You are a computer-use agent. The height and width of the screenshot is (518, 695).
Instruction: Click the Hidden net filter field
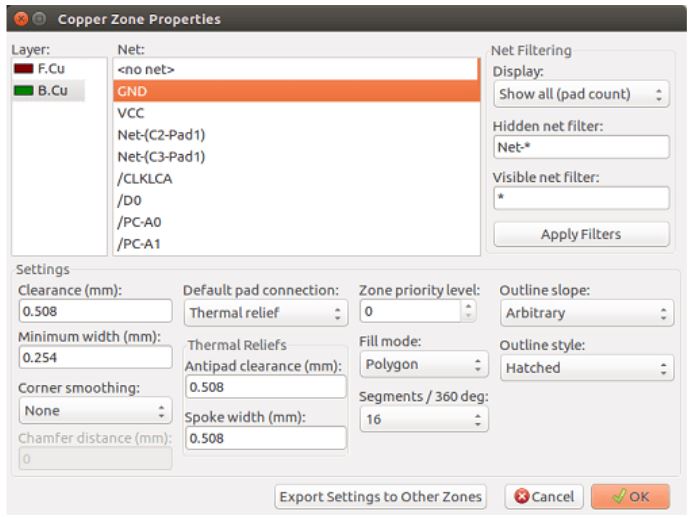click(x=581, y=147)
